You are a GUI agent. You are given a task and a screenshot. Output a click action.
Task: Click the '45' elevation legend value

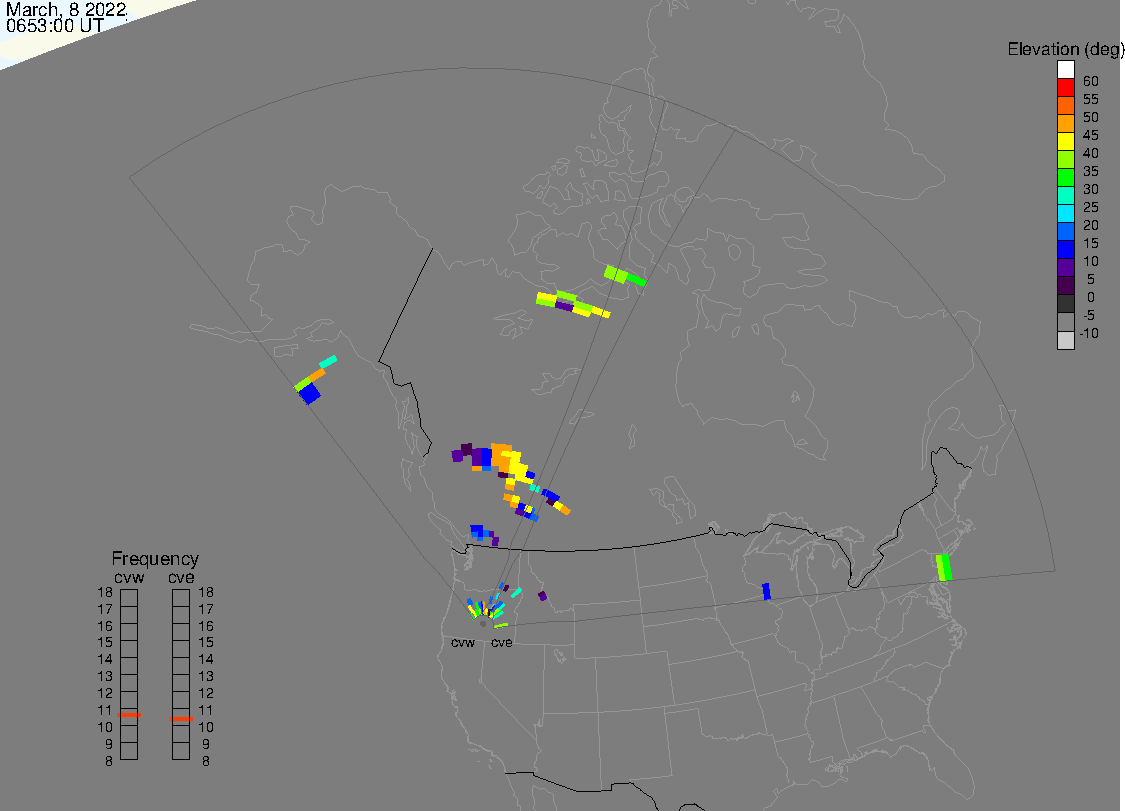(1091, 135)
